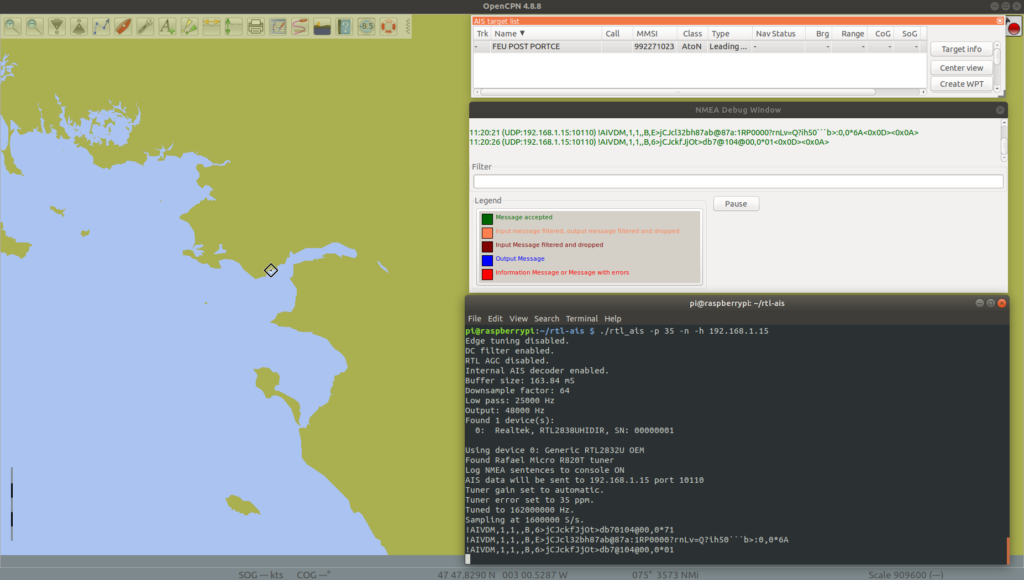
Task: Open the terminal Help menu
Action: pyautogui.click(x=613, y=319)
